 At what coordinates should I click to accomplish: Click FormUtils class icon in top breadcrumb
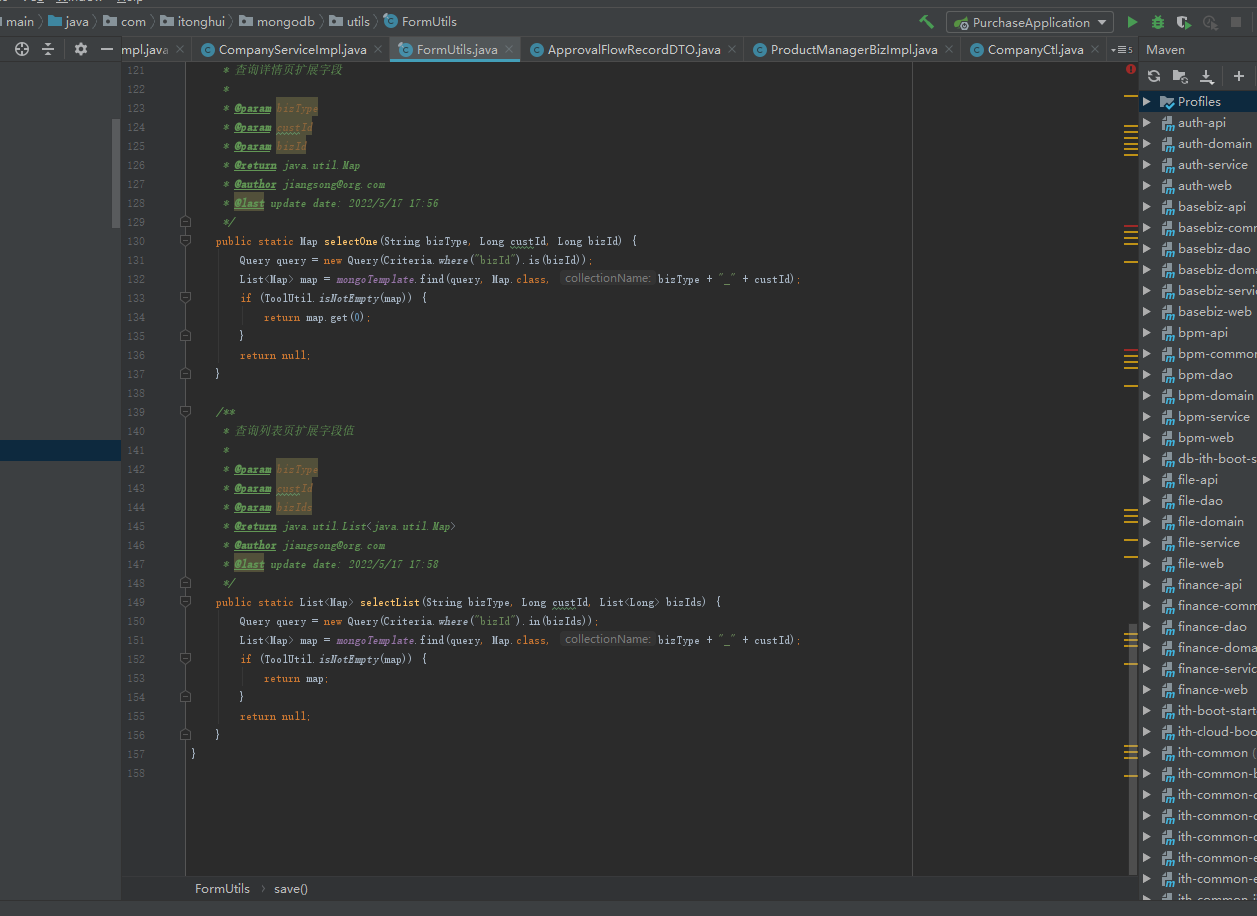390,21
